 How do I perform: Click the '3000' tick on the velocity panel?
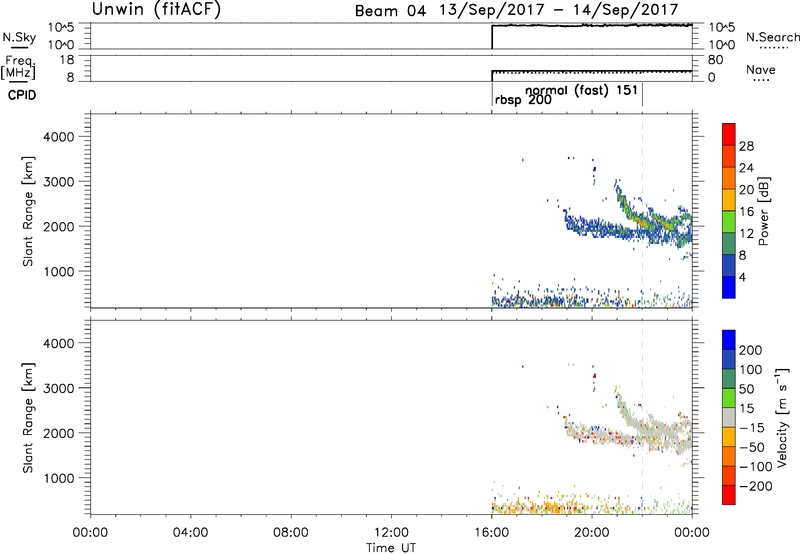click(x=59, y=388)
